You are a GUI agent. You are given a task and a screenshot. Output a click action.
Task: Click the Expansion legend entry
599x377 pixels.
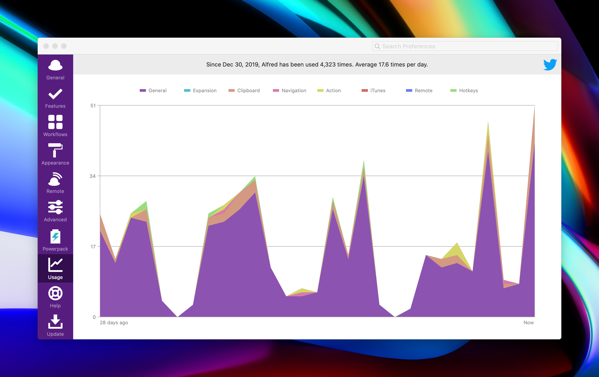click(200, 91)
